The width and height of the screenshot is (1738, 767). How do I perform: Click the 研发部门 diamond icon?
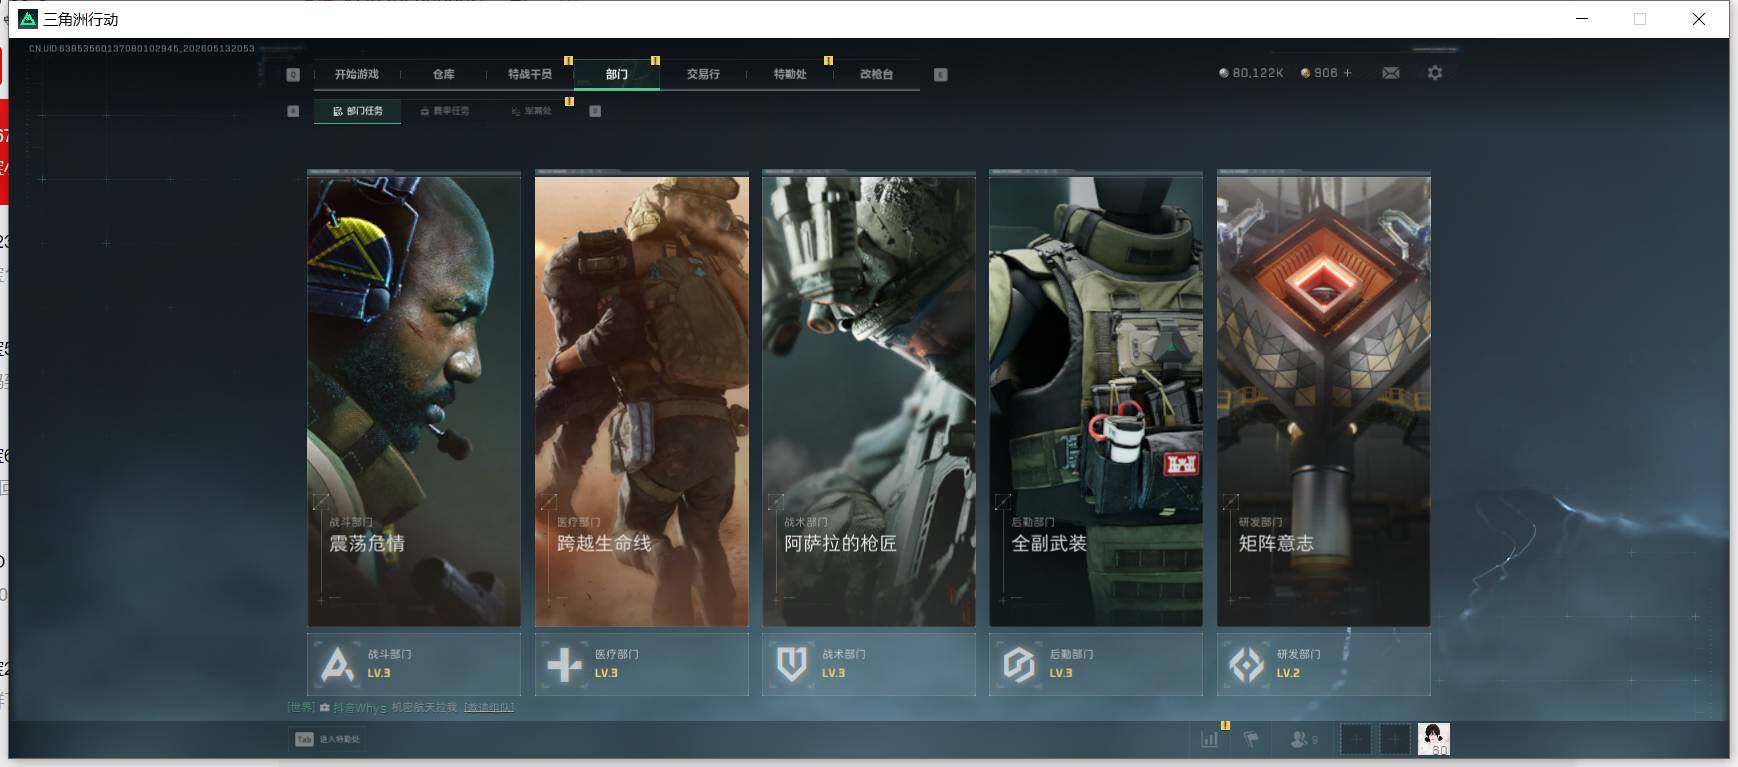pos(1247,664)
